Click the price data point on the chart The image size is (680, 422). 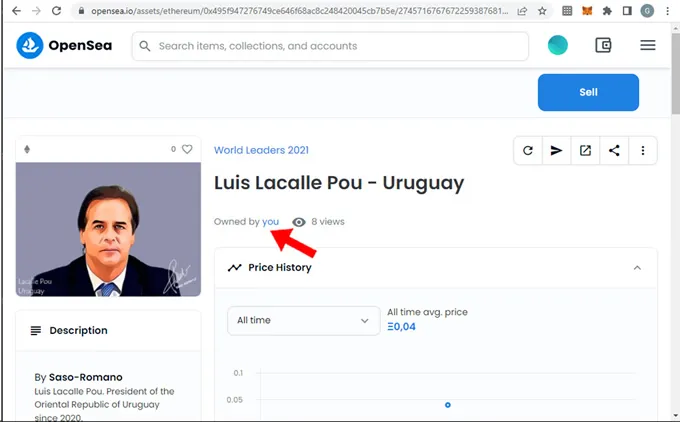447,405
